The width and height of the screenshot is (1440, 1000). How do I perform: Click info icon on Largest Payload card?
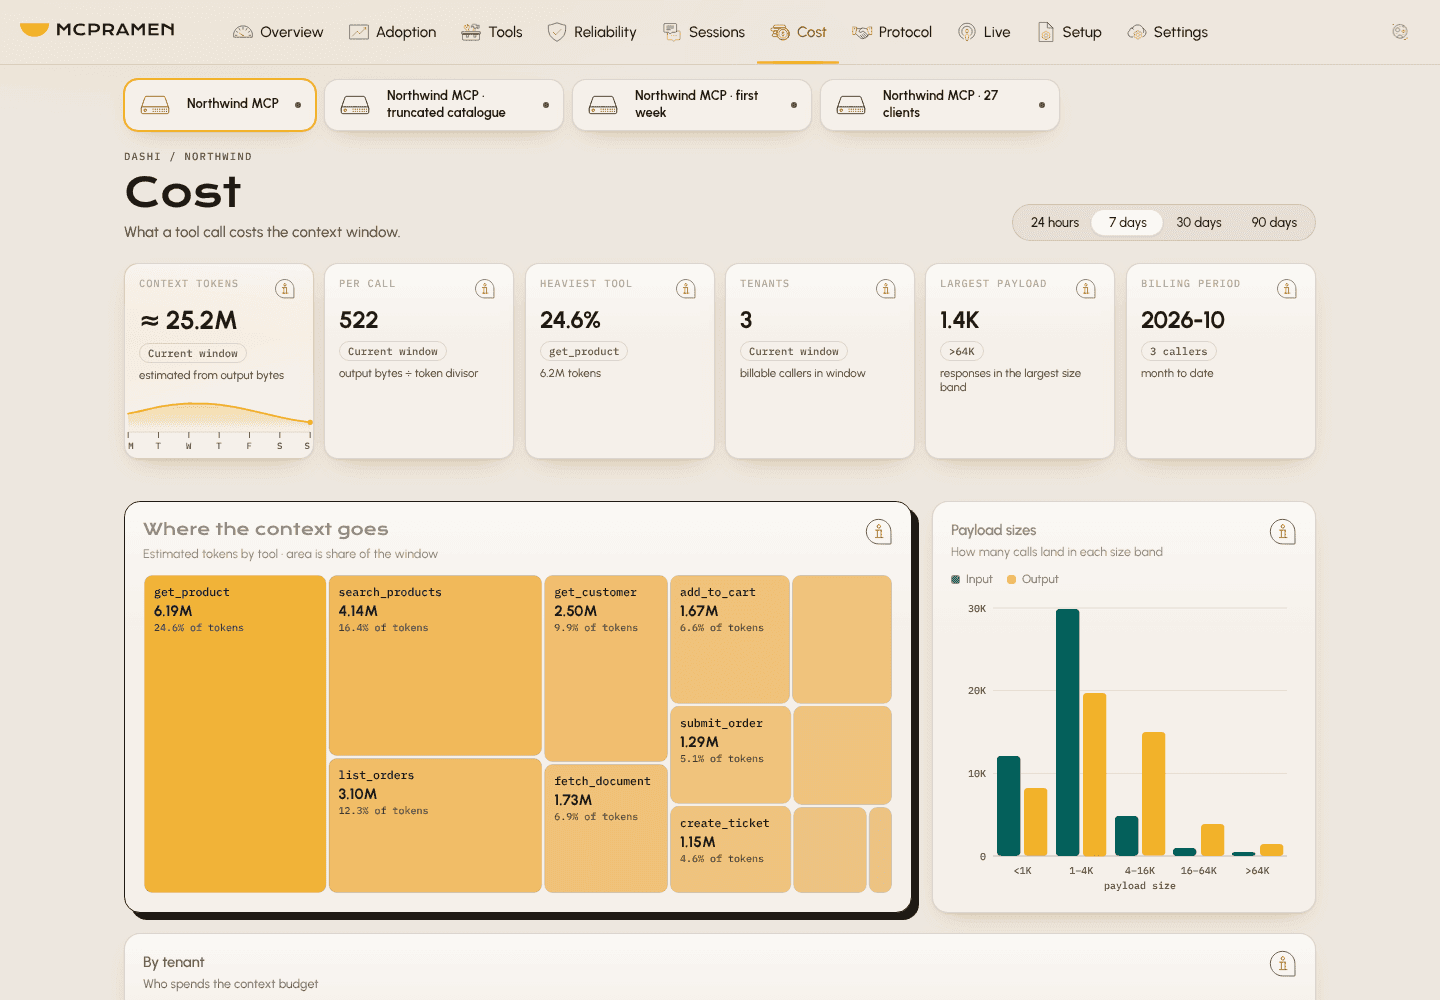[1086, 289]
